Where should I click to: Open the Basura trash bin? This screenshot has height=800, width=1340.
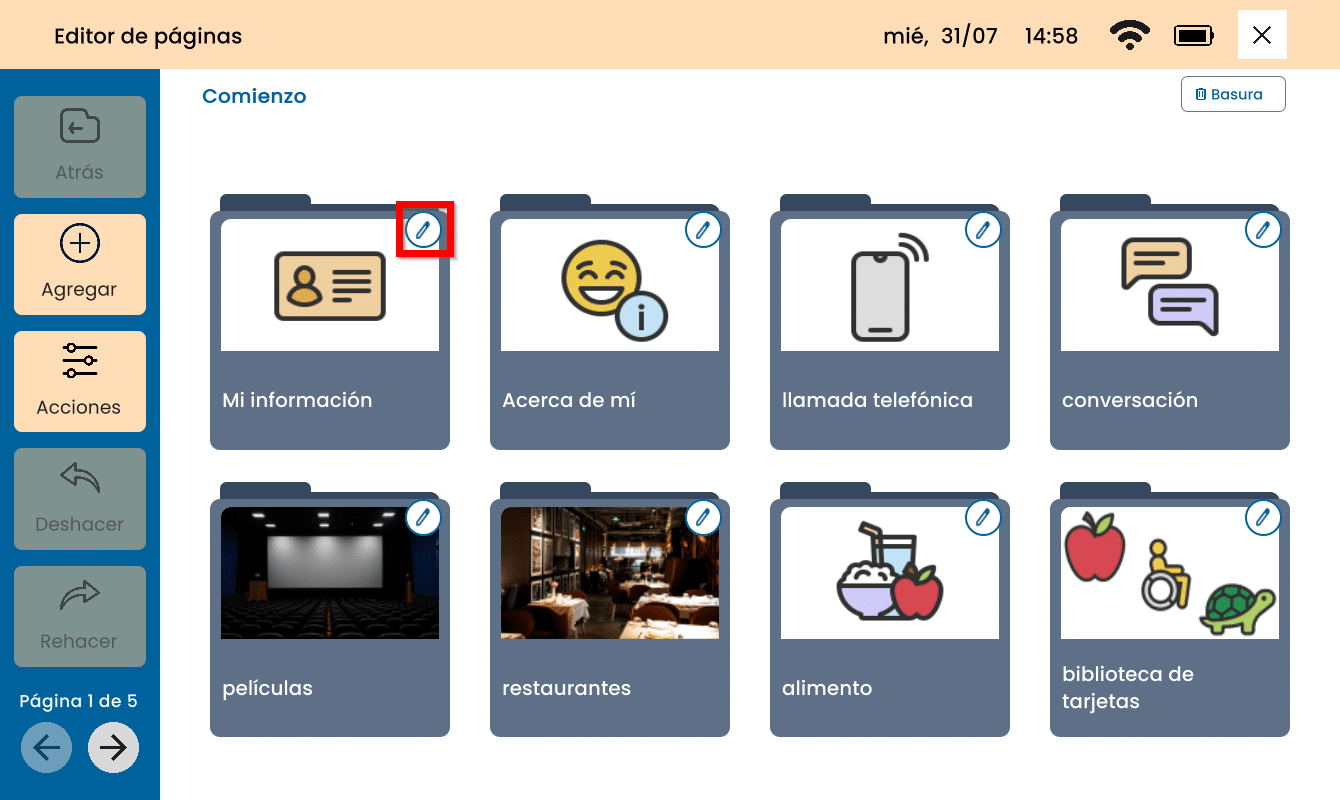1232,94
